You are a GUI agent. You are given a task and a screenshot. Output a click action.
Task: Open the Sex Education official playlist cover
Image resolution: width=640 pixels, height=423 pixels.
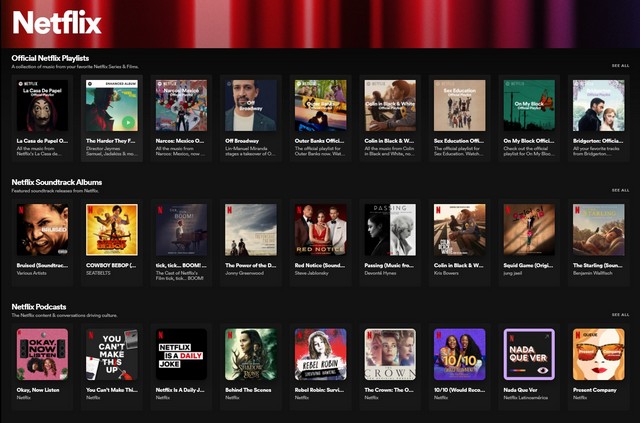(460, 105)
